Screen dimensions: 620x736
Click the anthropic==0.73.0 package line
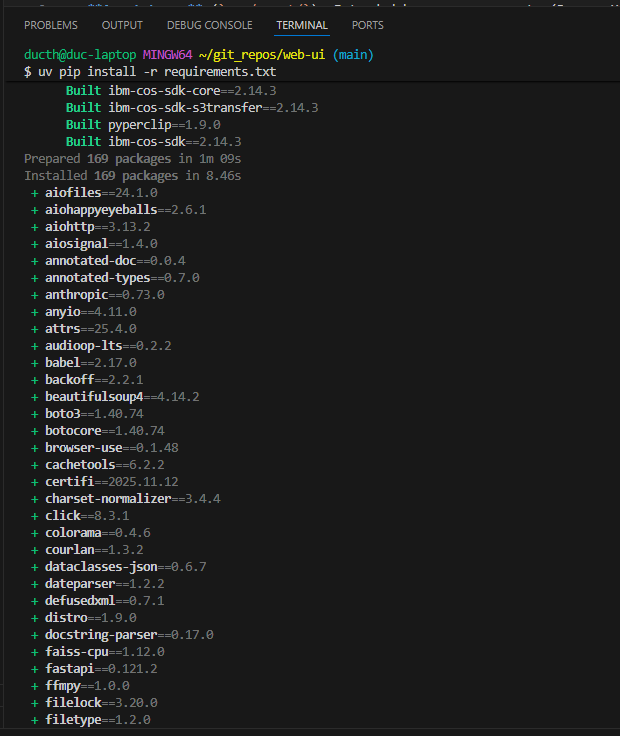click(x=104, y=294)
